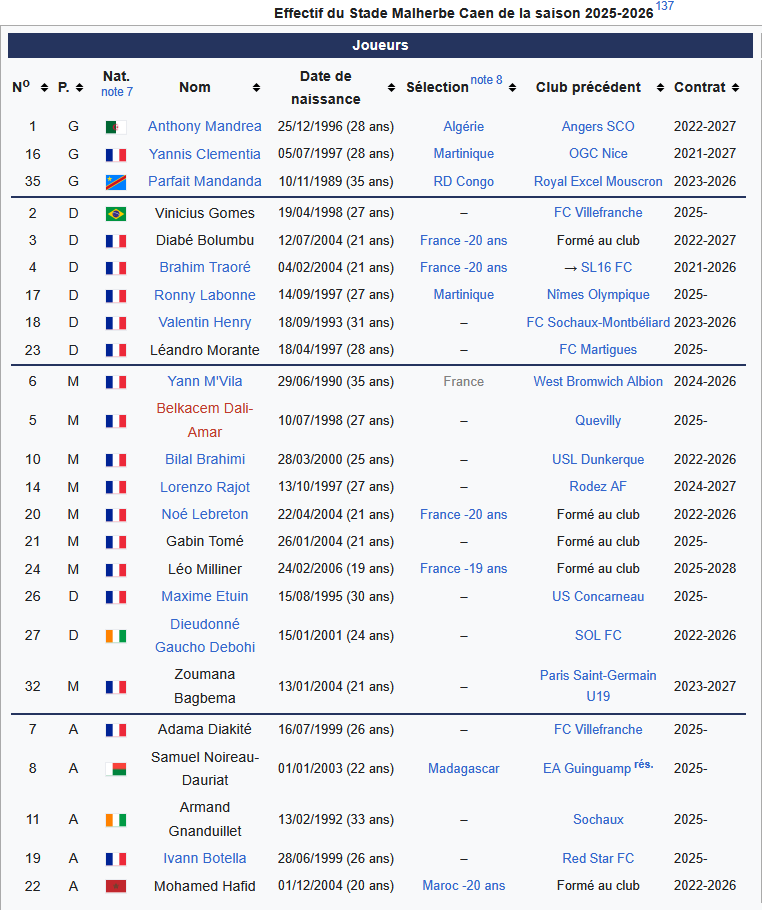This screenshot has height=910, width=762.
Task: Click the DR Congo flag beside Parfait Mandanda
Action: pos(116,182)
